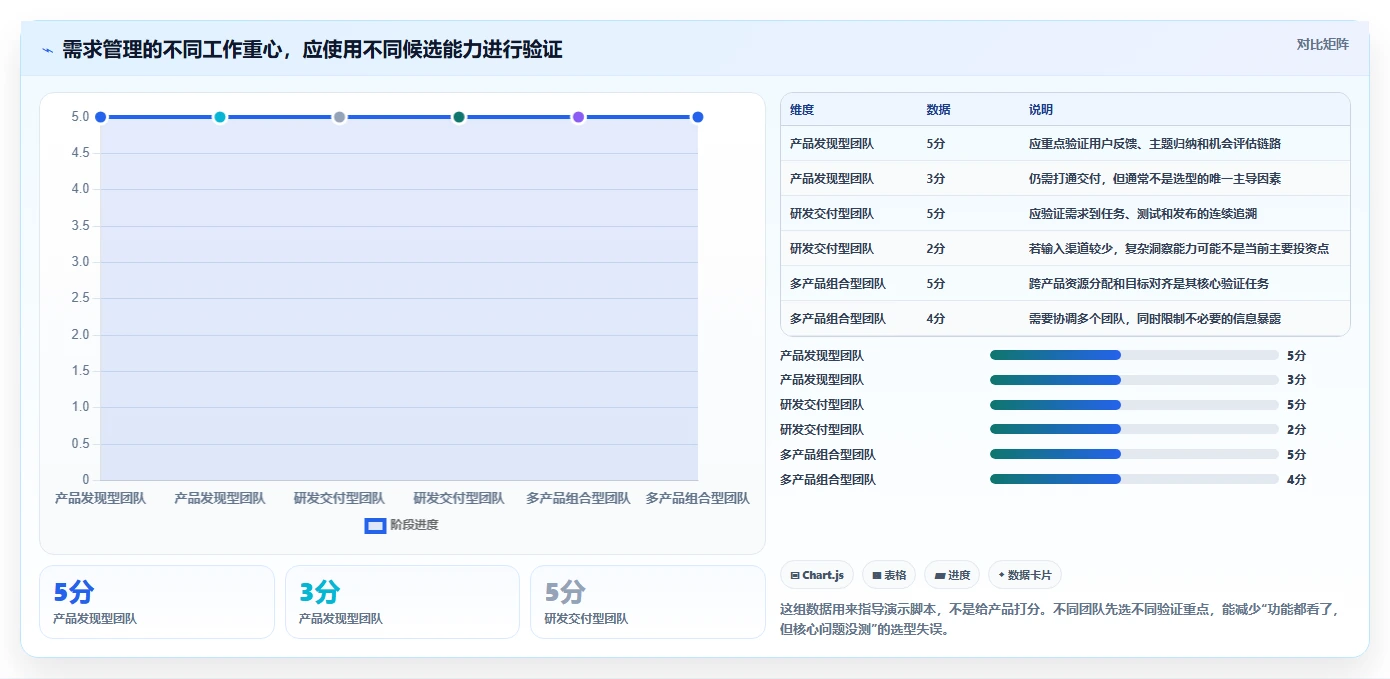Click the 表格 tag chip
Viewport: 1390px width, 679px height.
point(889,575)
